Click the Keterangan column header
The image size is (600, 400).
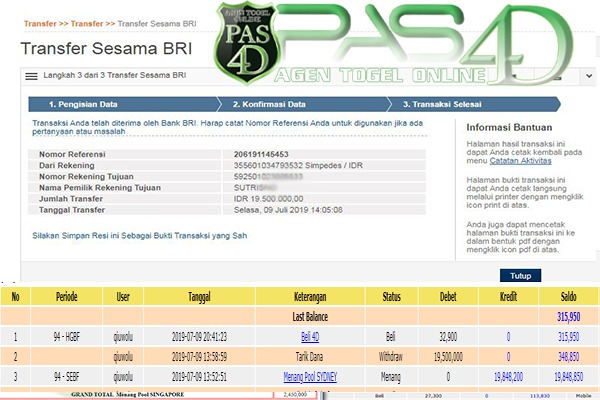tap(310, 297)
